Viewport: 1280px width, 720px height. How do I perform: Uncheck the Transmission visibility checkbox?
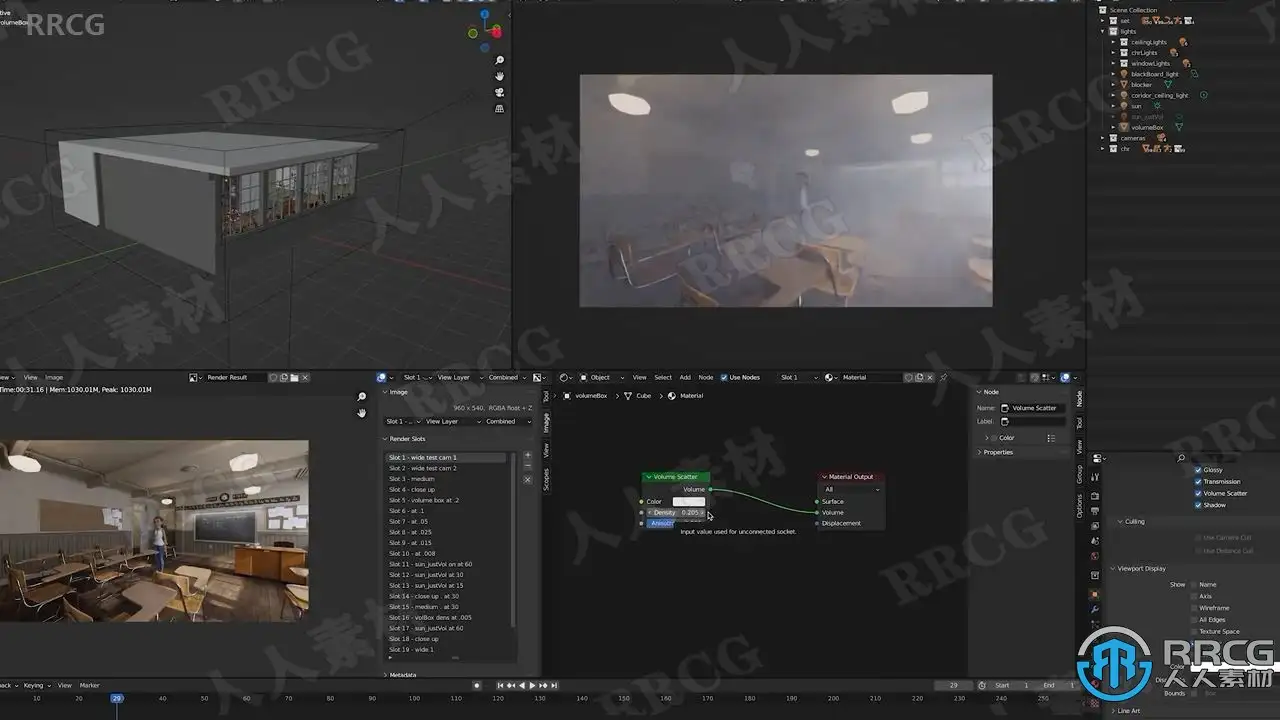point(1199,482)
